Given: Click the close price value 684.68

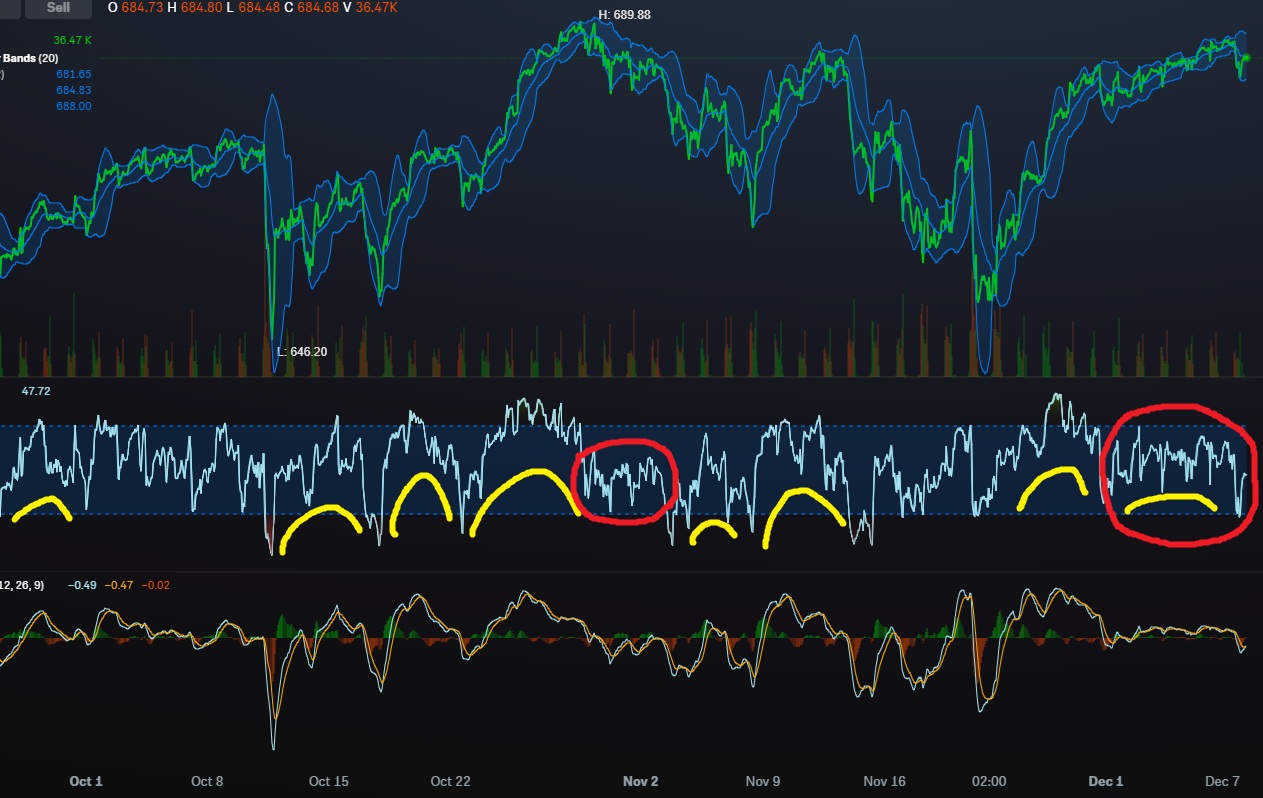Looking at the screenshot, I should tap(317, 7).
